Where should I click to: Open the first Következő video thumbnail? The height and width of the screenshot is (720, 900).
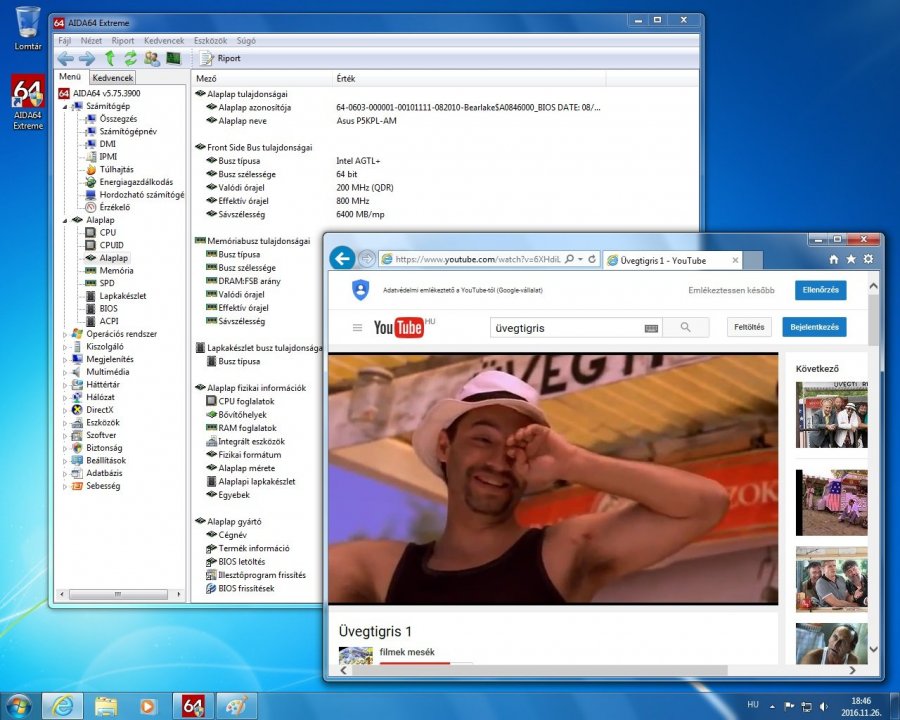[x=831, y=415]
